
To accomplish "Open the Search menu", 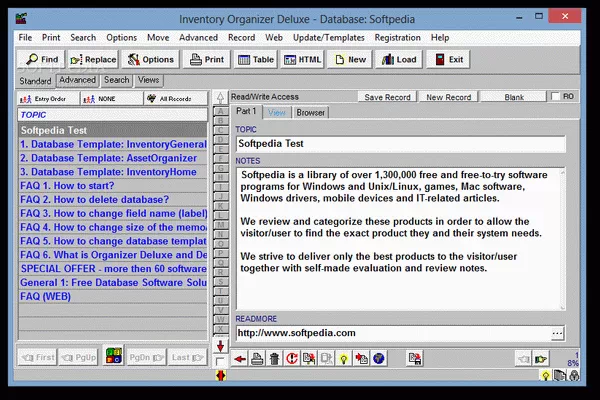I will [83, 38].
